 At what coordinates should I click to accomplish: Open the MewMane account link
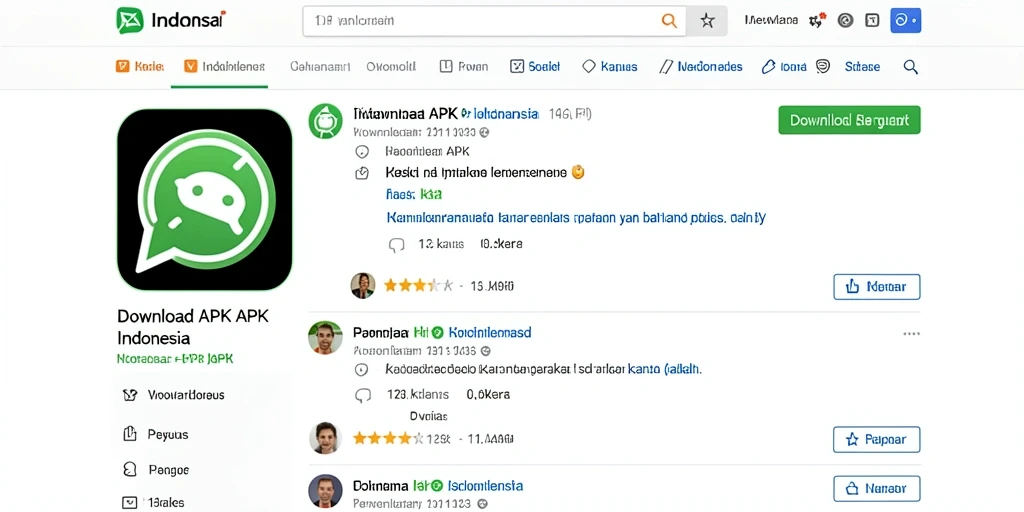point(771,20)
